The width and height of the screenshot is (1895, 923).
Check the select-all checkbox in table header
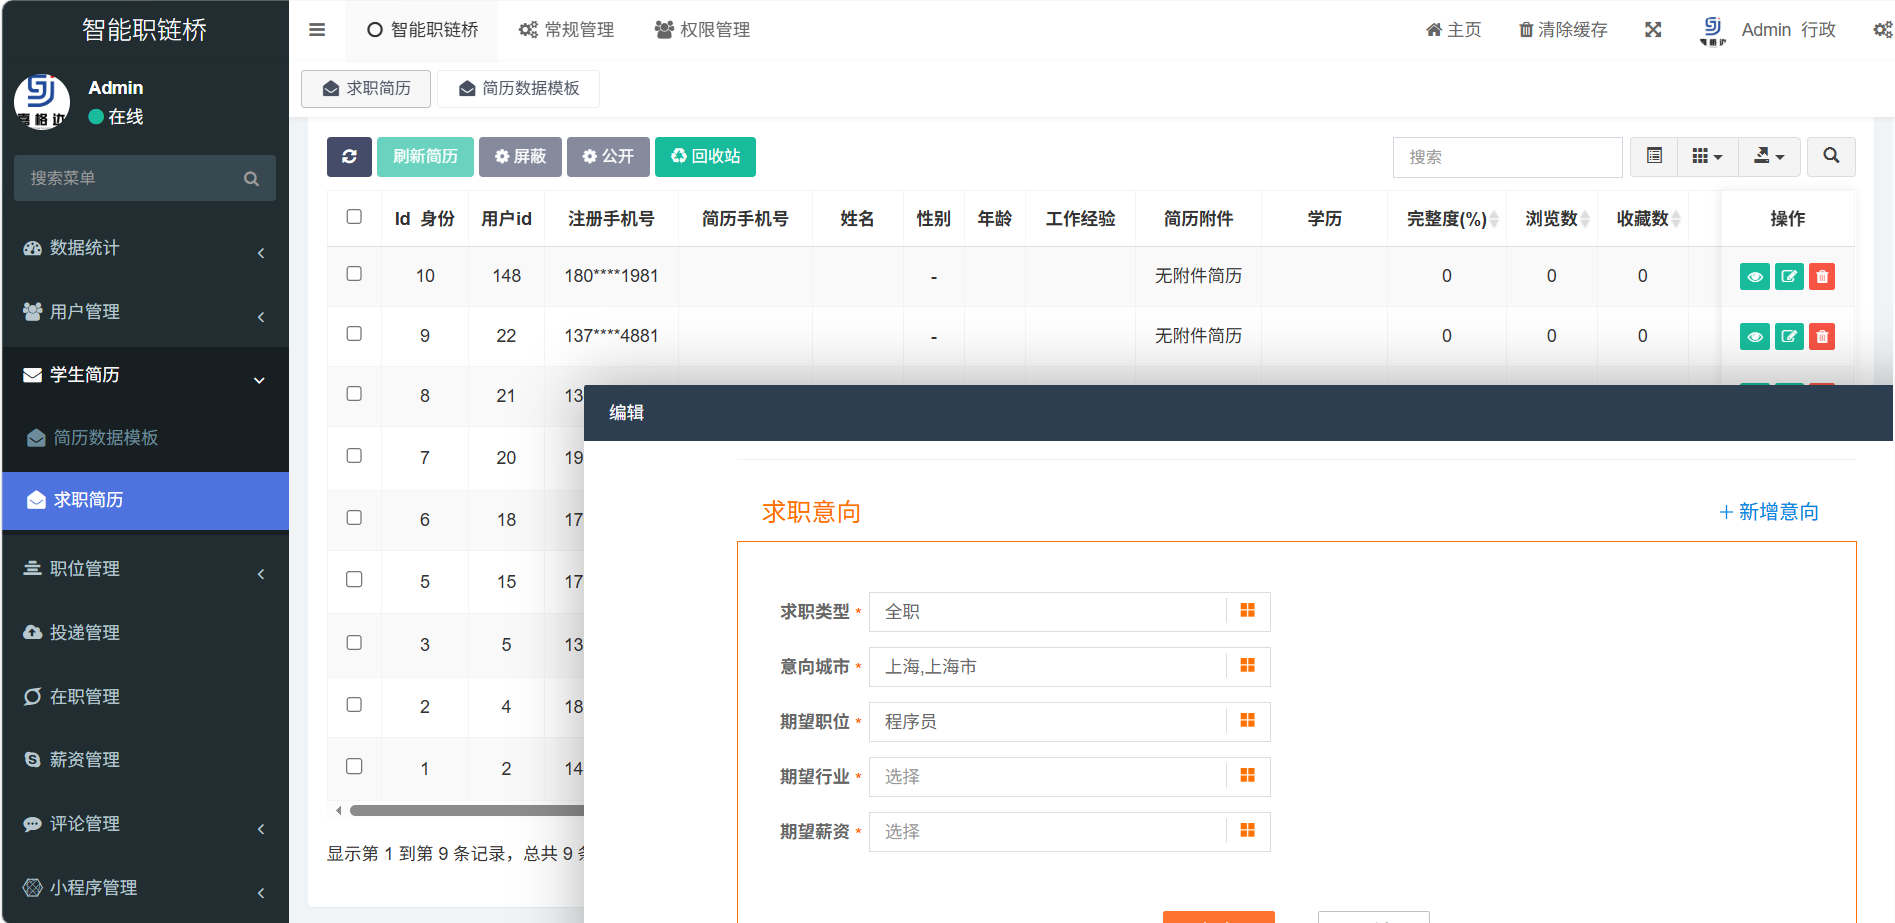click(354, 217)
